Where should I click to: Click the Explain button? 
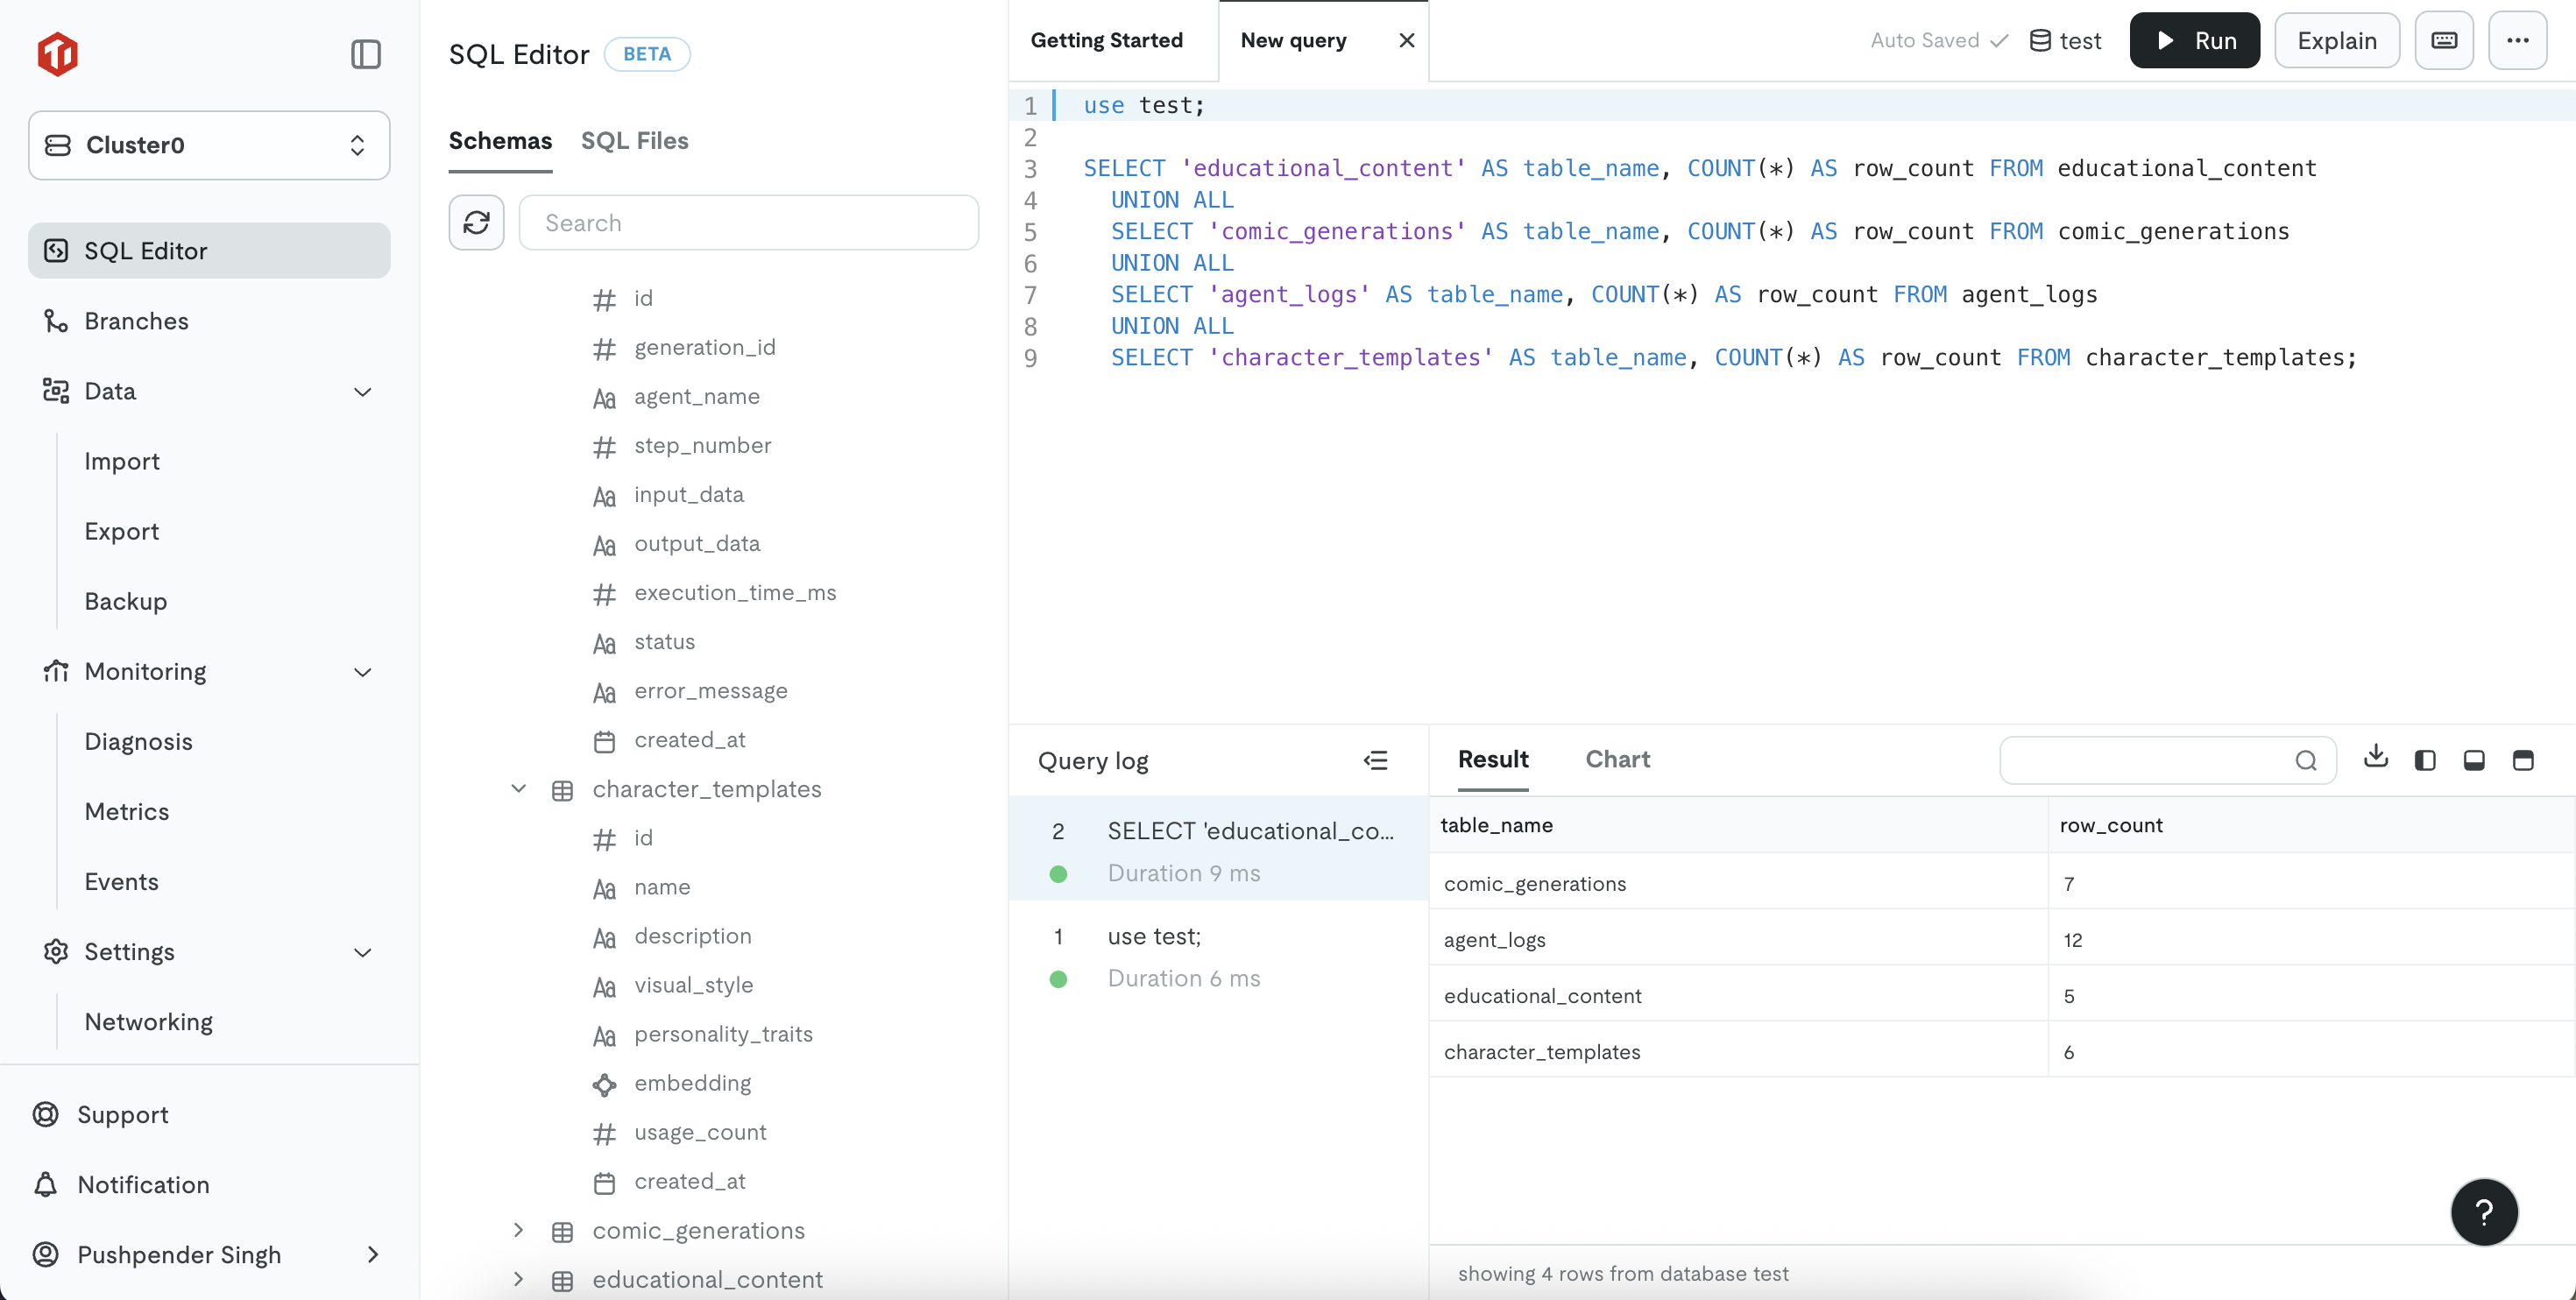click(x=2336, y=41)
